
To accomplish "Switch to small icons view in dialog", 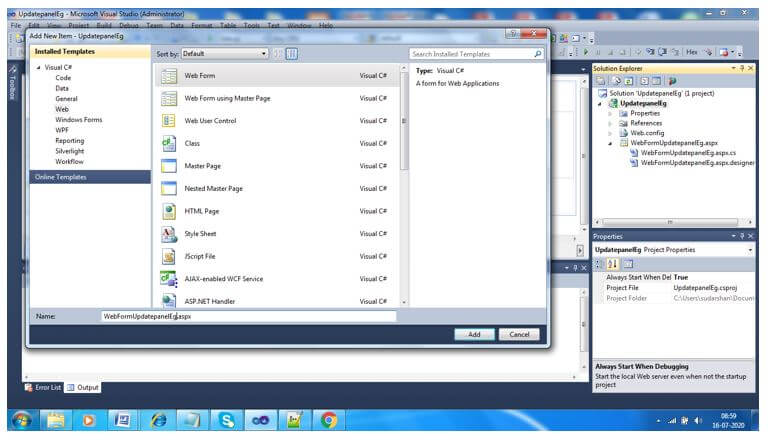I will tap(278, 54).
